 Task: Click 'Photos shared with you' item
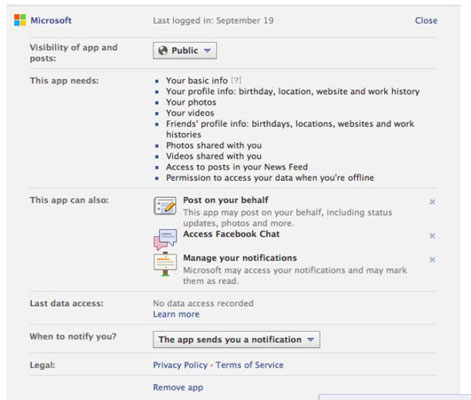click(x=214, y=145)
